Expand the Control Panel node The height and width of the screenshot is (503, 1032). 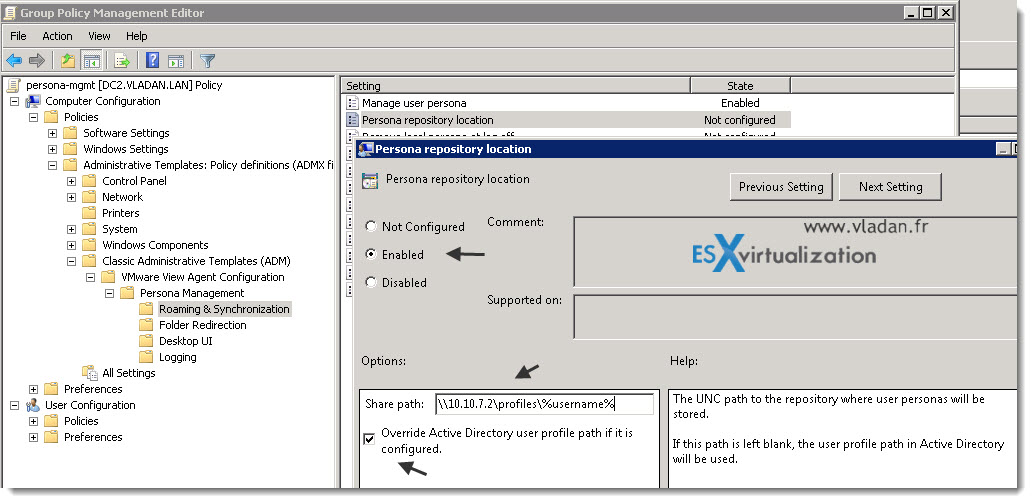[x=72, y=181]
